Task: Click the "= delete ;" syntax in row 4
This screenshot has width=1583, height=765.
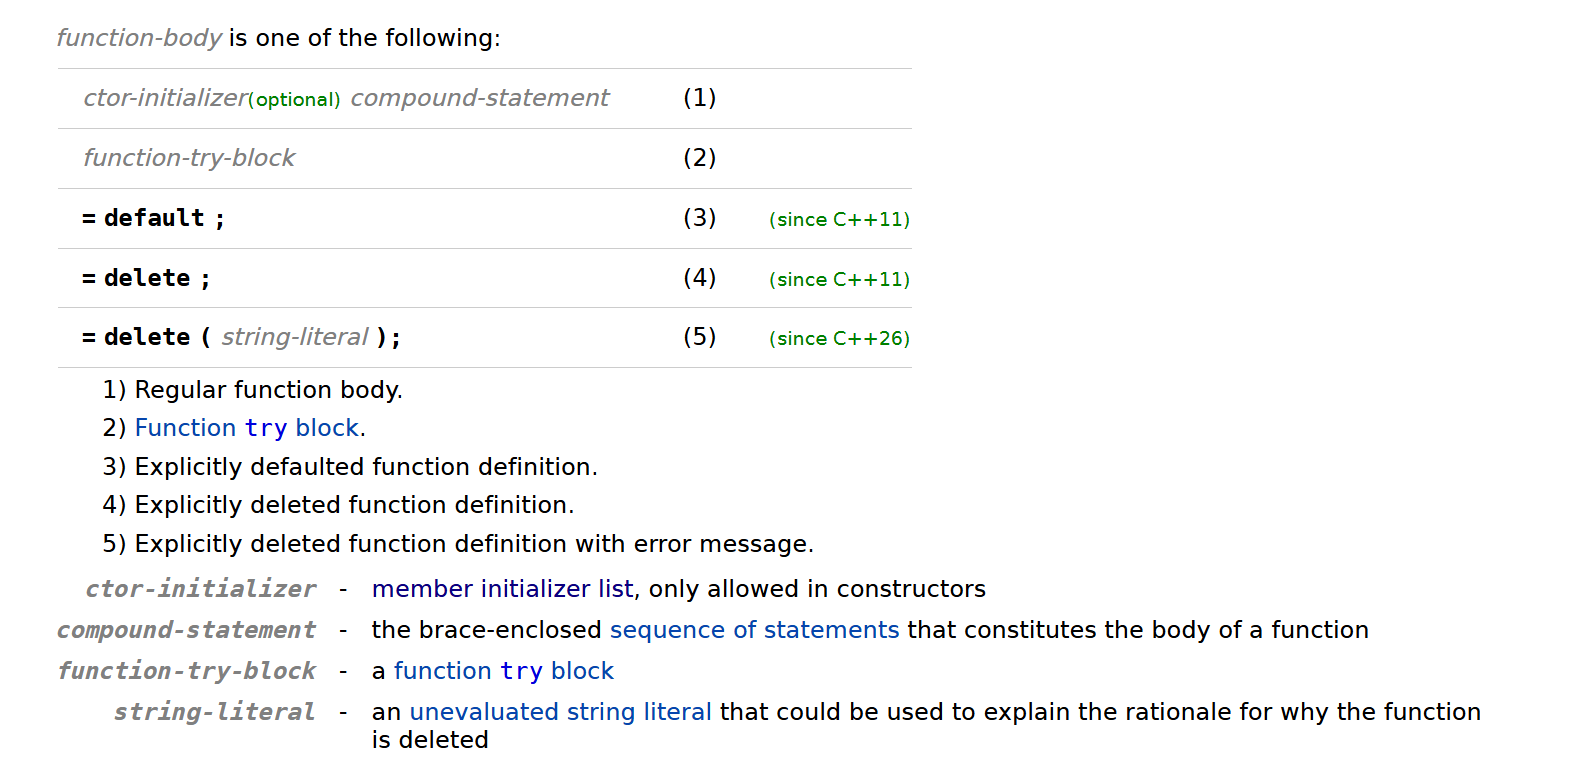Action: click(146, 278)
